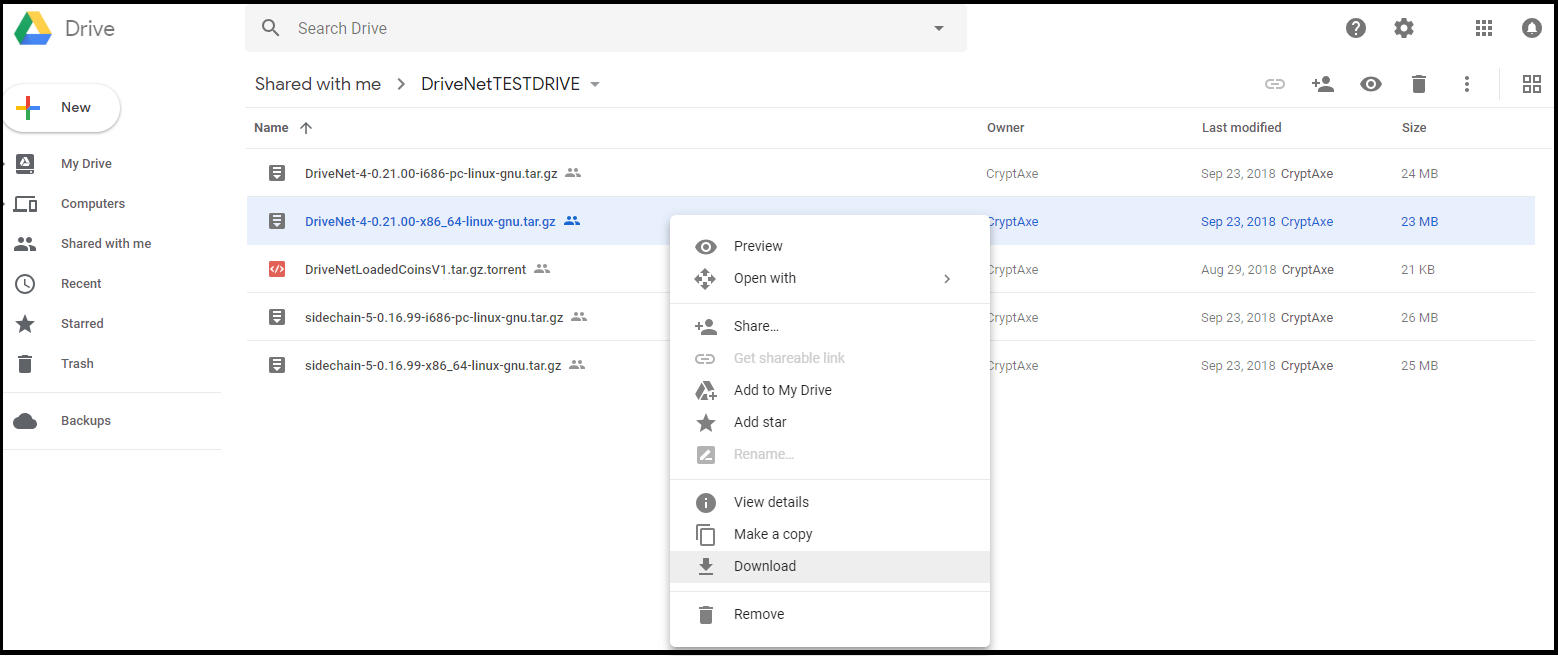This screenshot has width=1558, height=656.
Task: Click Aug 29, 2018 modified date
Action: click(x=1239, y=269)
